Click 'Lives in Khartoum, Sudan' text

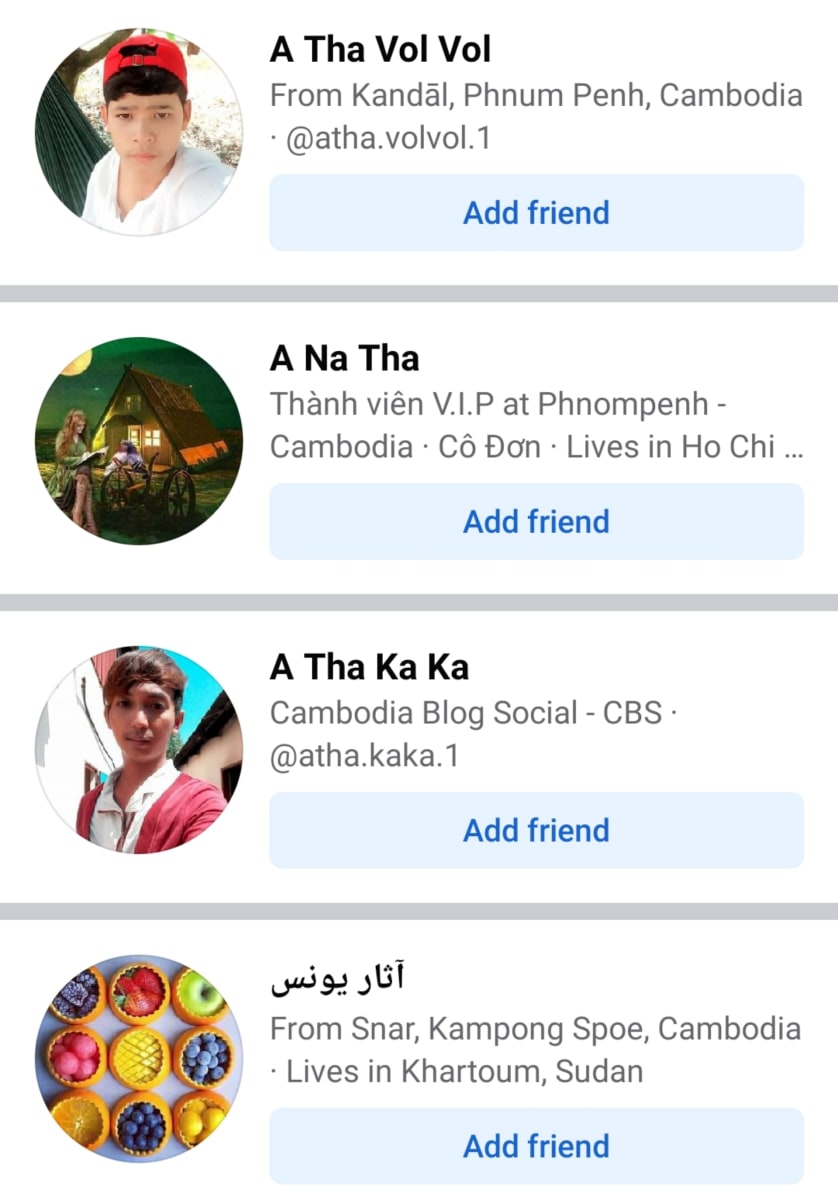464,1072
